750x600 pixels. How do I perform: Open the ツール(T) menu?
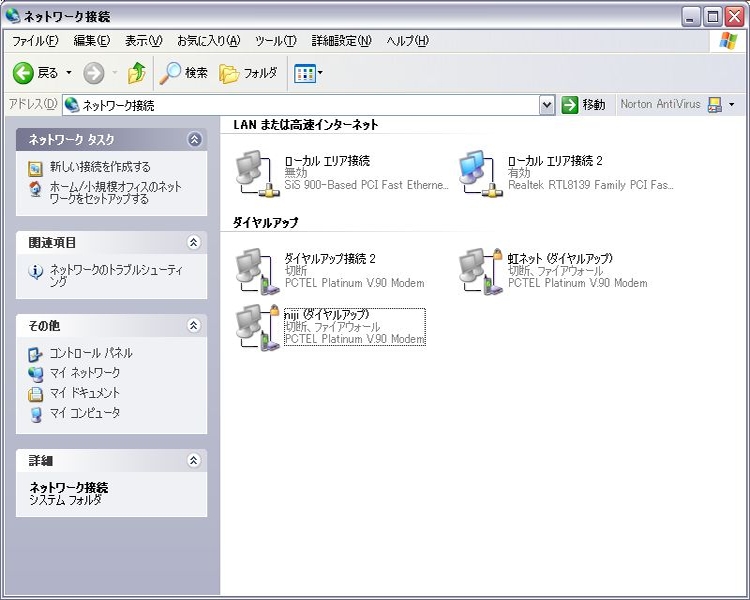pyautogui.click(x=276, y=41)
